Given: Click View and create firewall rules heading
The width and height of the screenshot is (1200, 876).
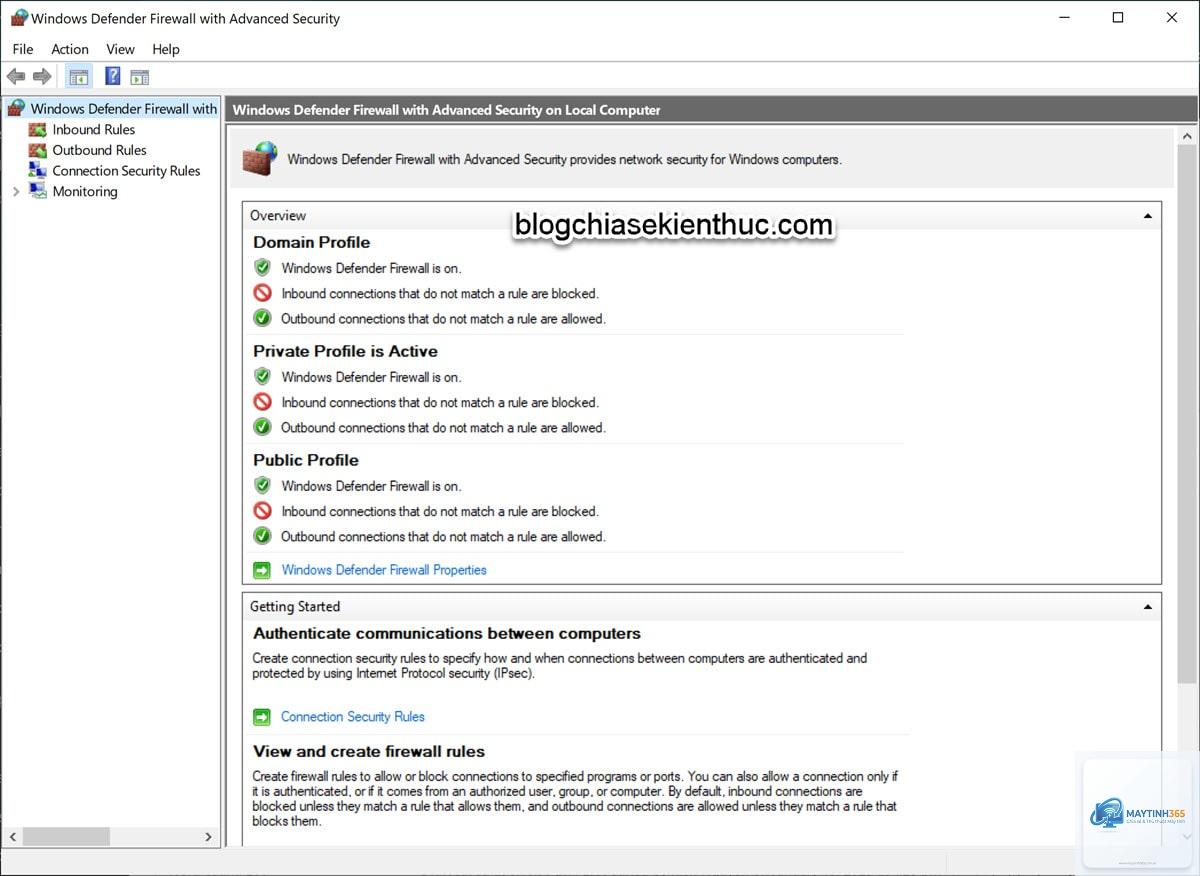Looking at the screenshot, I should coord(369,751).
